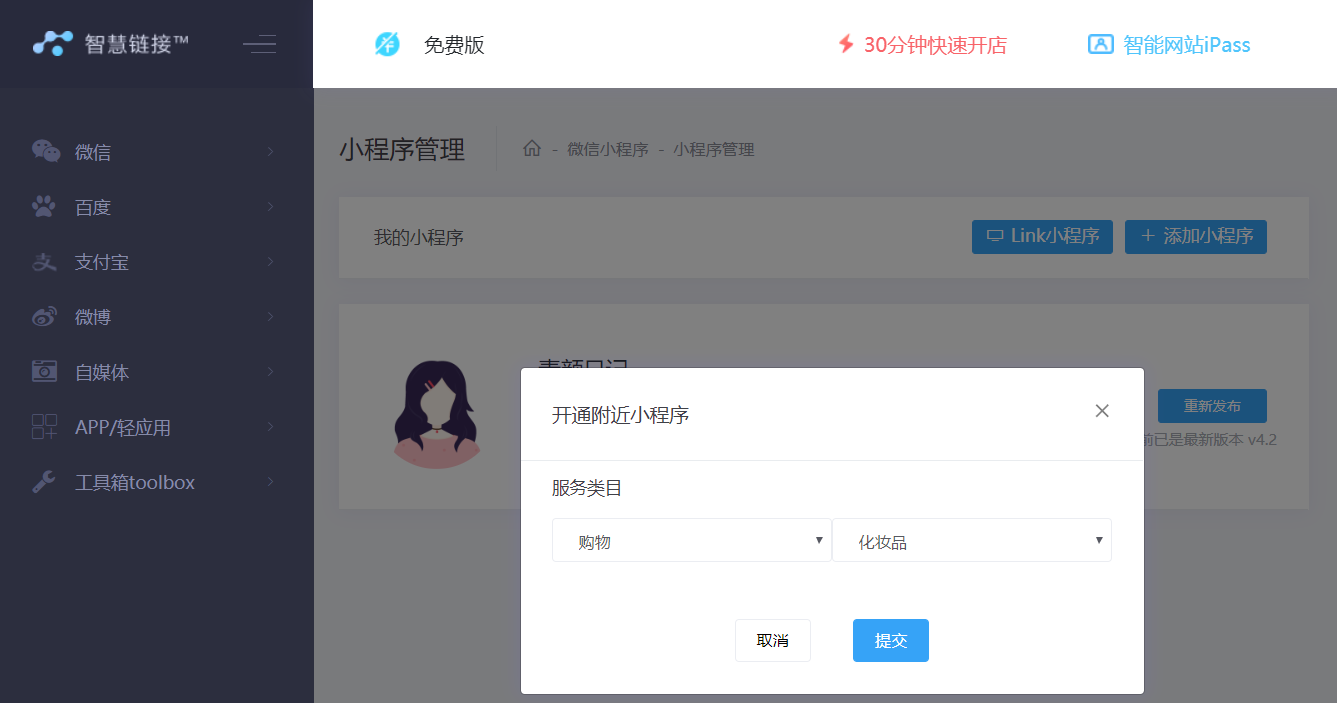Click the 免费版 version badge icon
Viewport: 1337px width, 703px height.
(x=387, y=44)
